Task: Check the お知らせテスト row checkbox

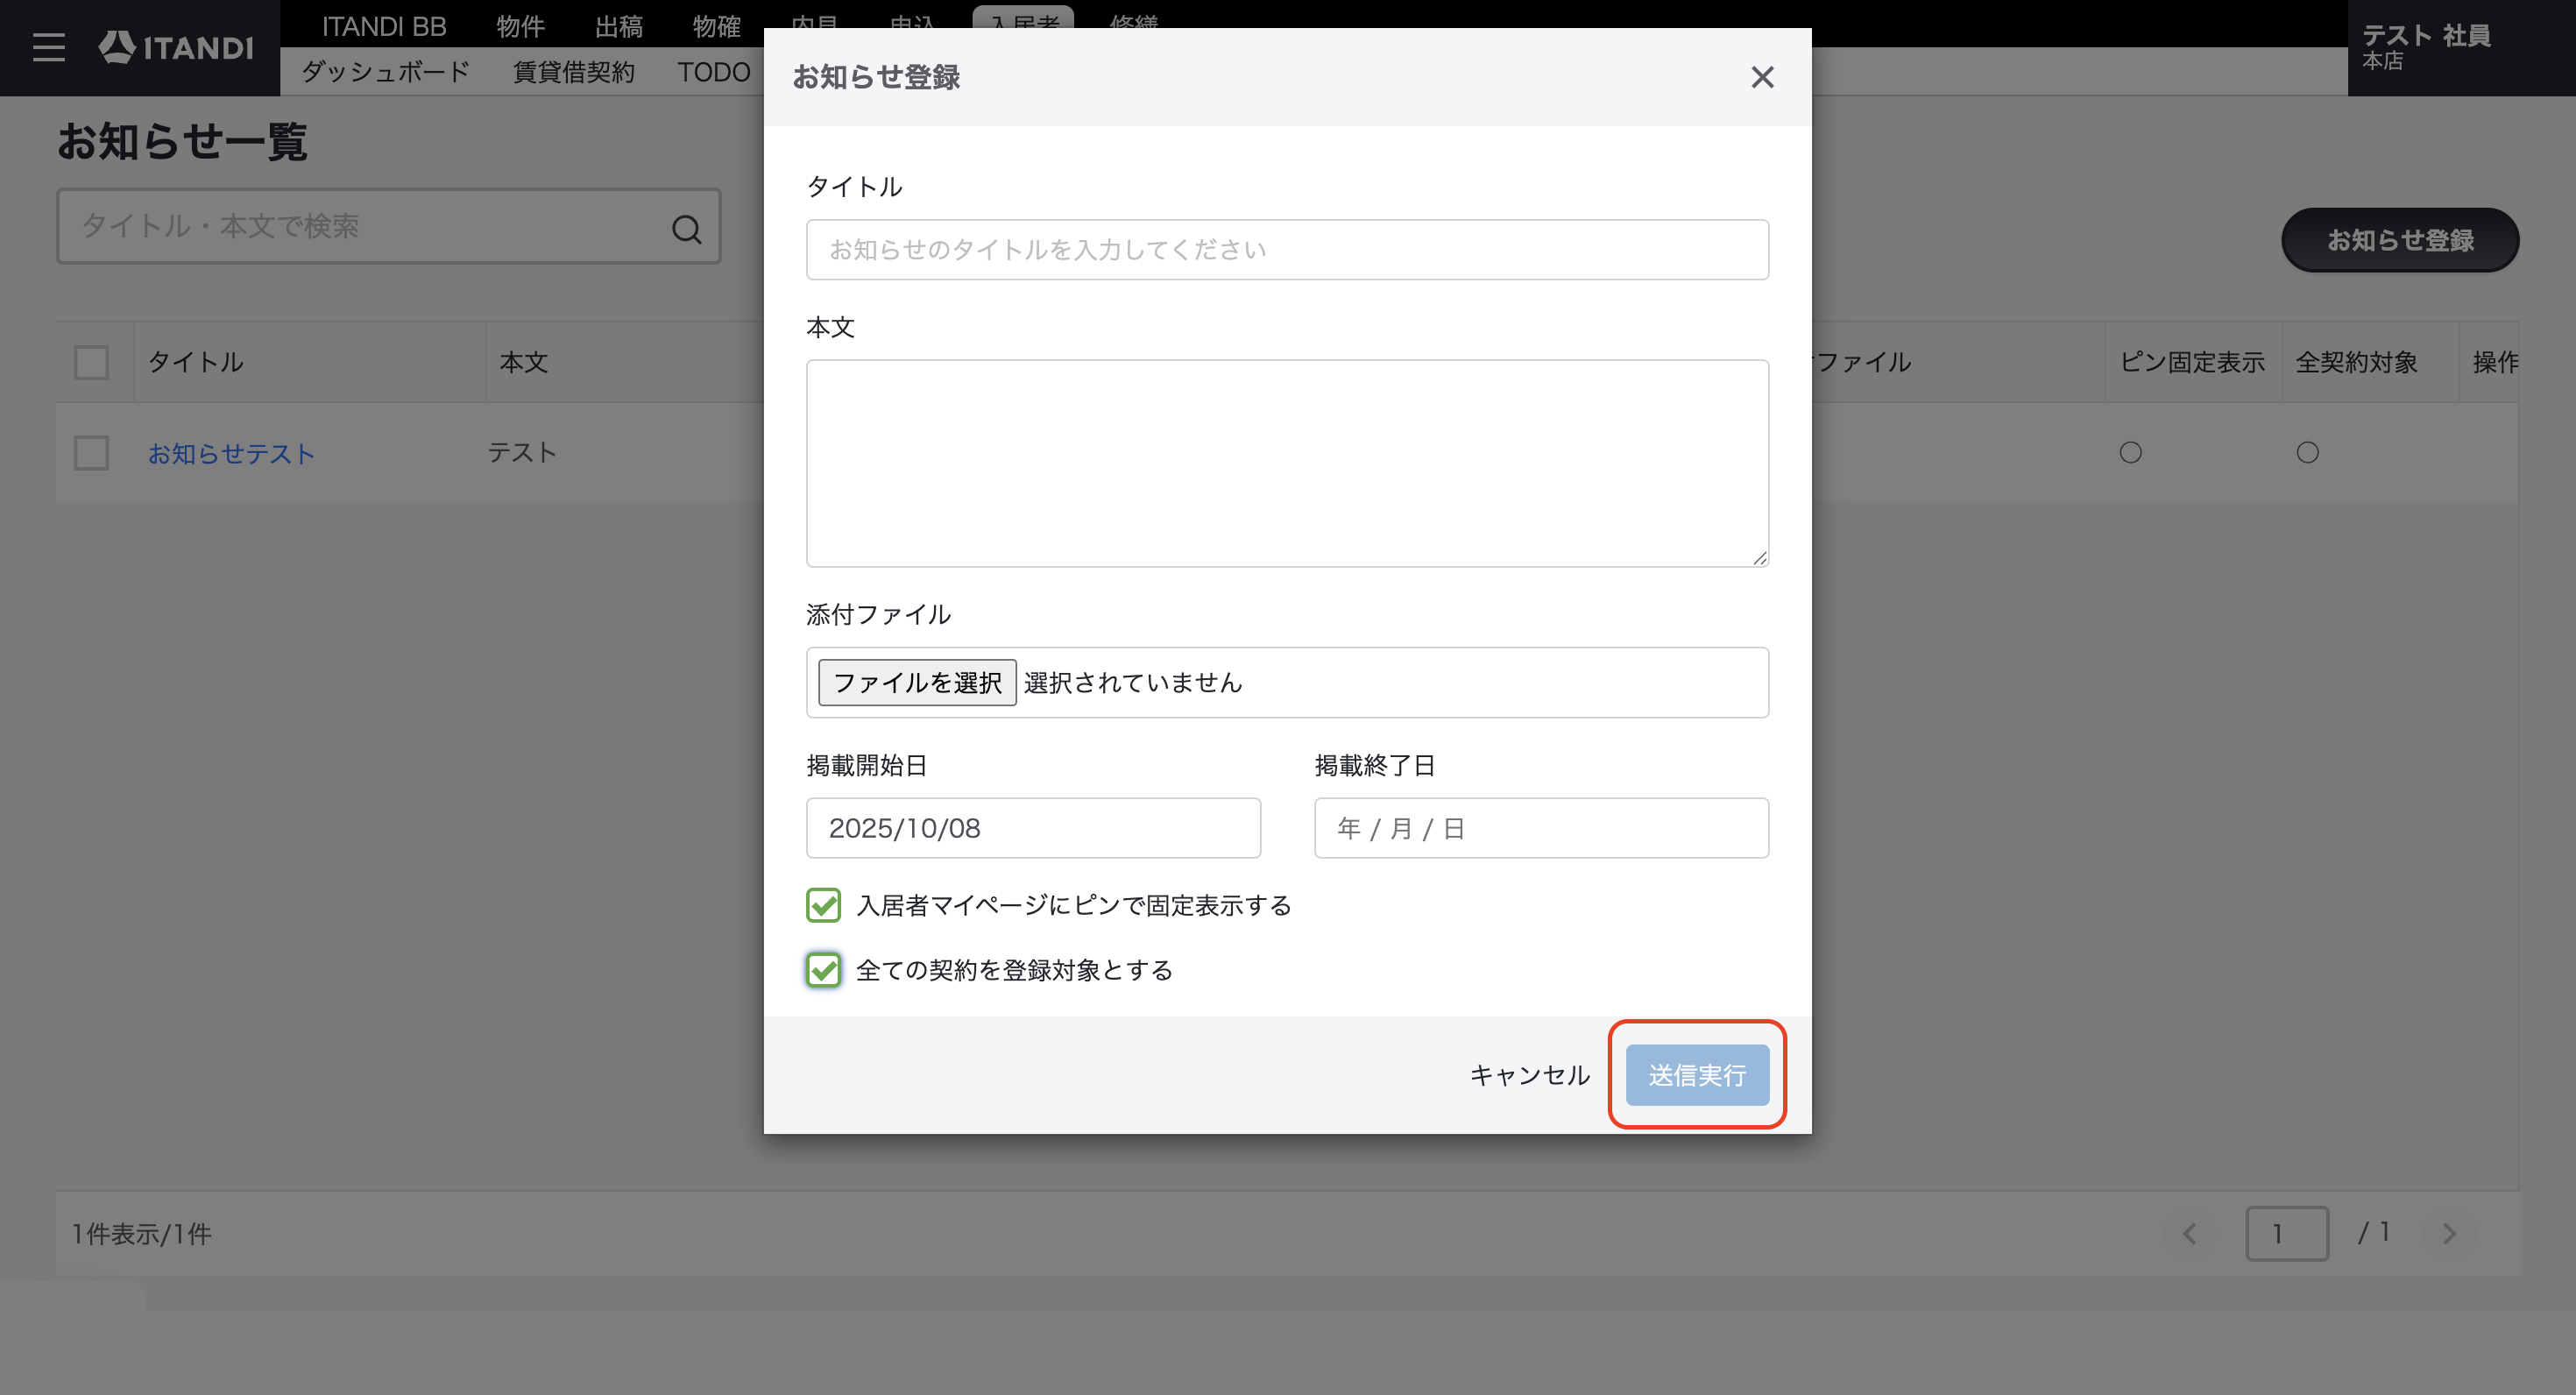Action: [x=91, y=452]
